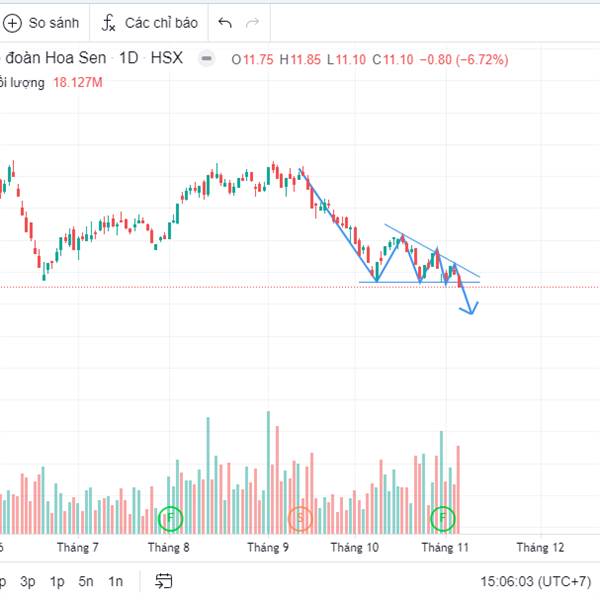Click the 1D interval label in legend
Screen dimensions: 600x600
point(128,58)
